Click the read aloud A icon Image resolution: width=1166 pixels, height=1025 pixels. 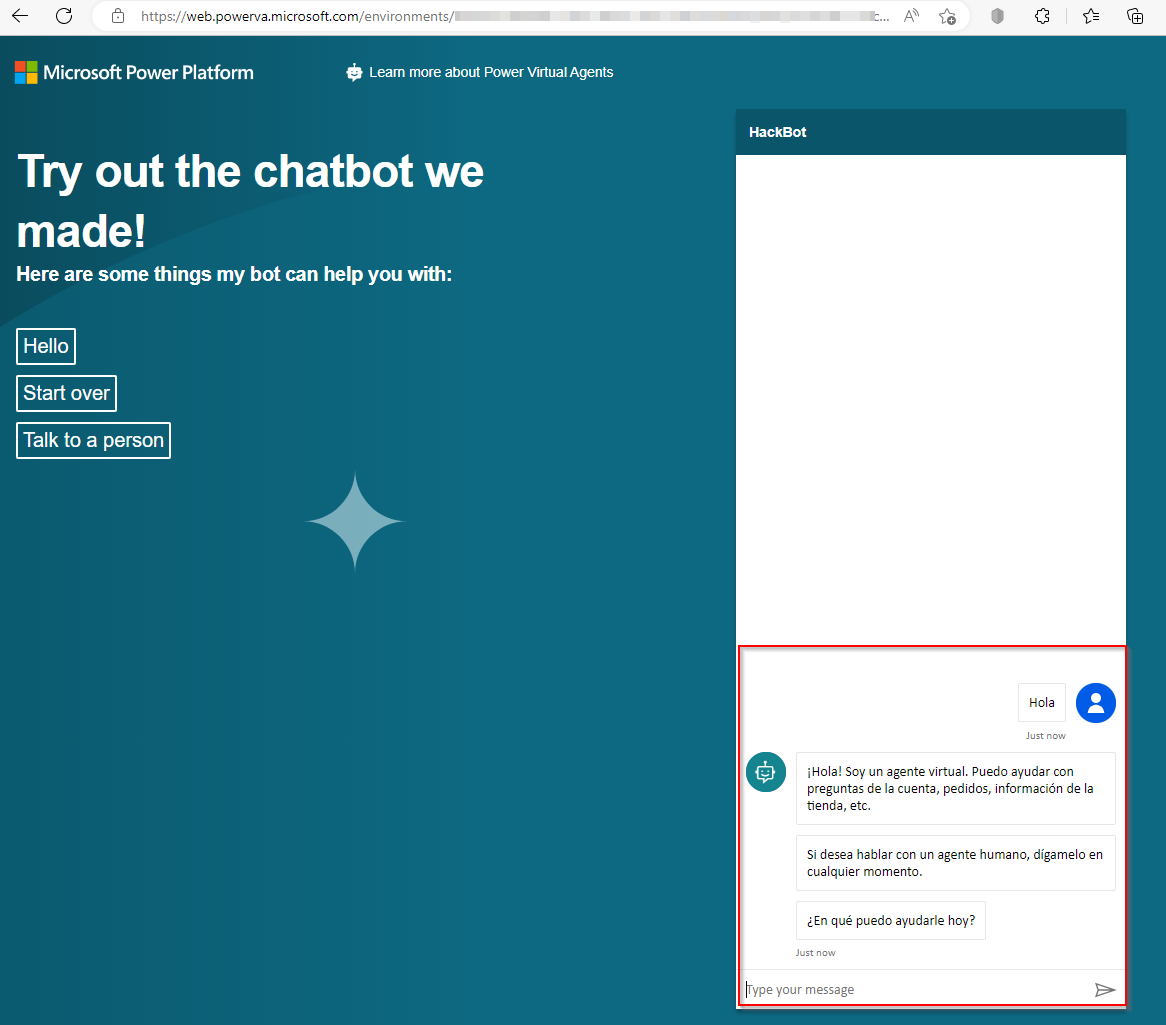pos(910,16)
